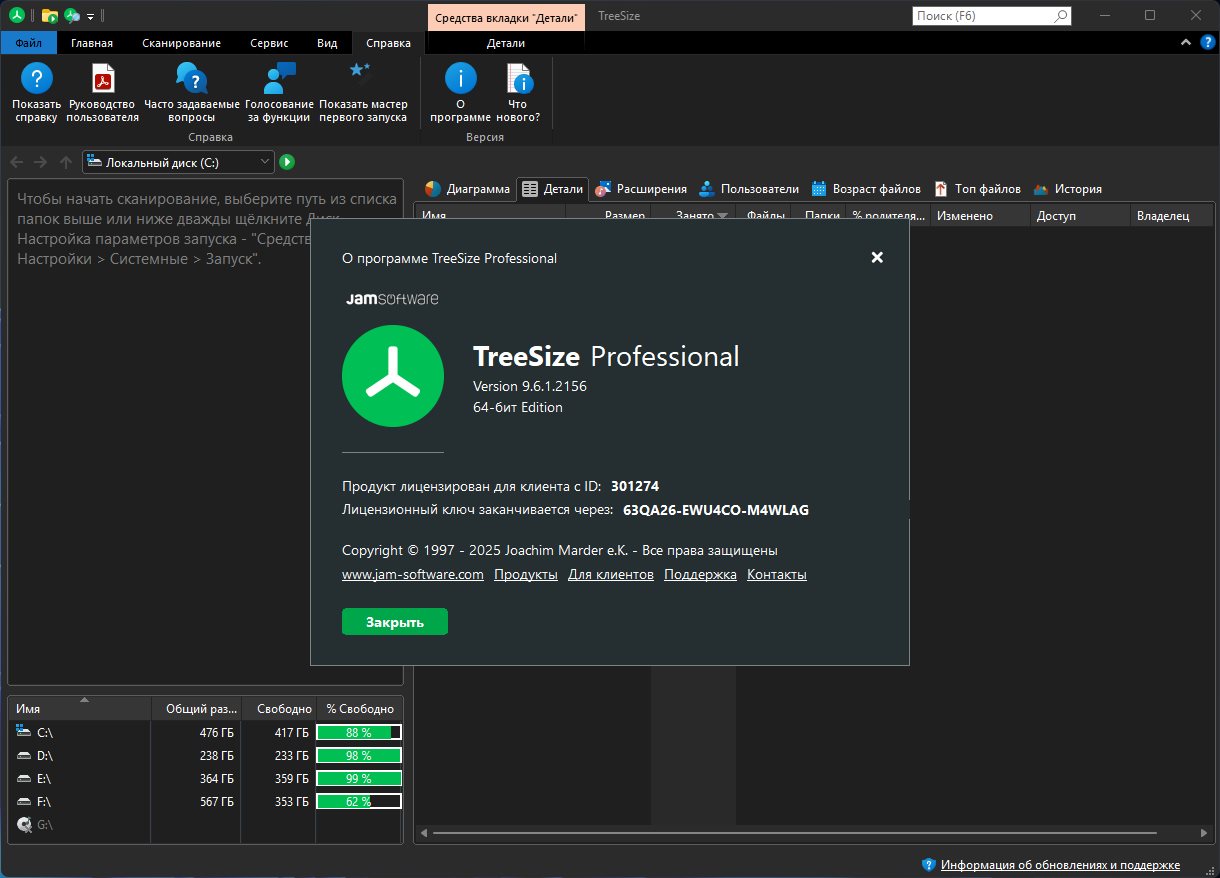1220x878 pixels.
Task: Open the Что нового? icon
Action: click(x=518, y=79)
